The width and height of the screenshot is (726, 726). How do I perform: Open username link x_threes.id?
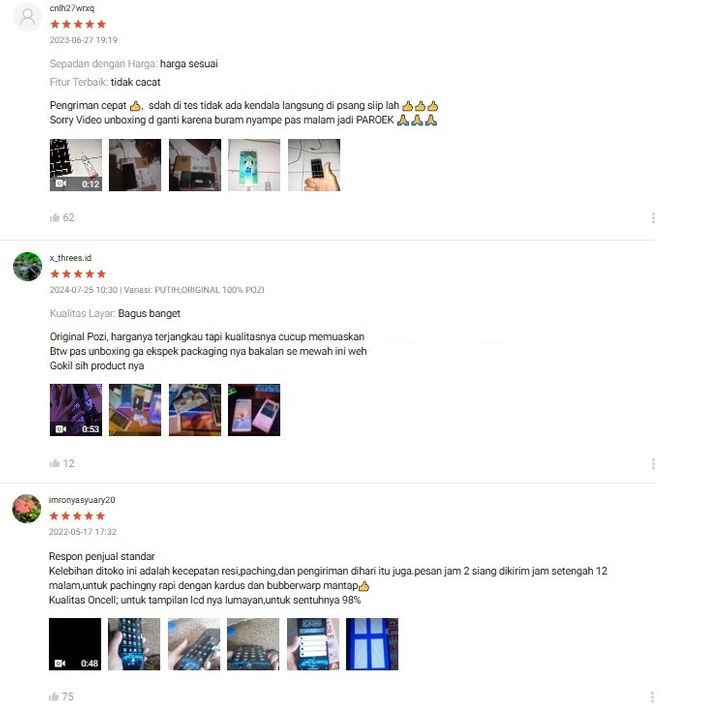pos(70,258)
